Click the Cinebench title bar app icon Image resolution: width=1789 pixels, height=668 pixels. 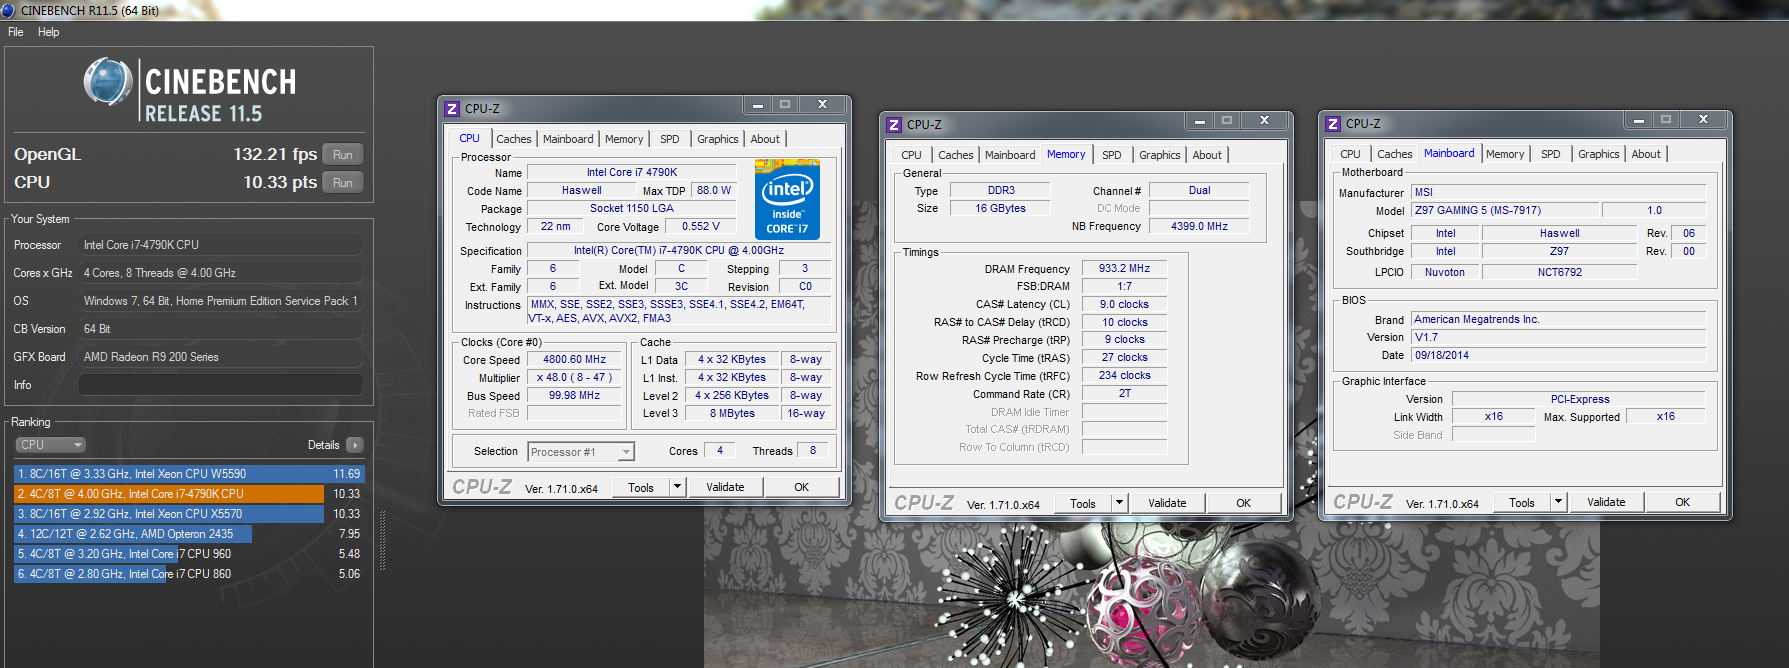click(x=8, y=10)
